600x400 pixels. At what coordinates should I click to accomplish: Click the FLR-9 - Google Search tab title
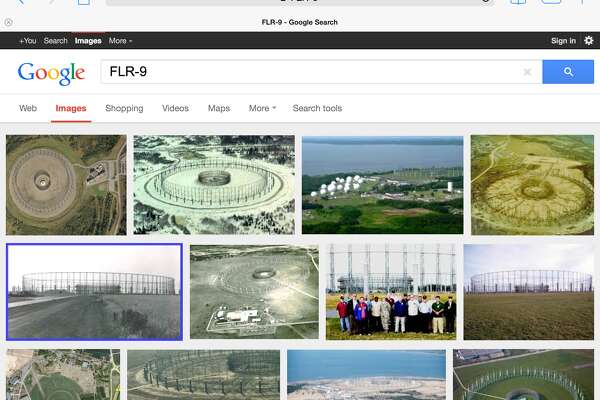300,22
